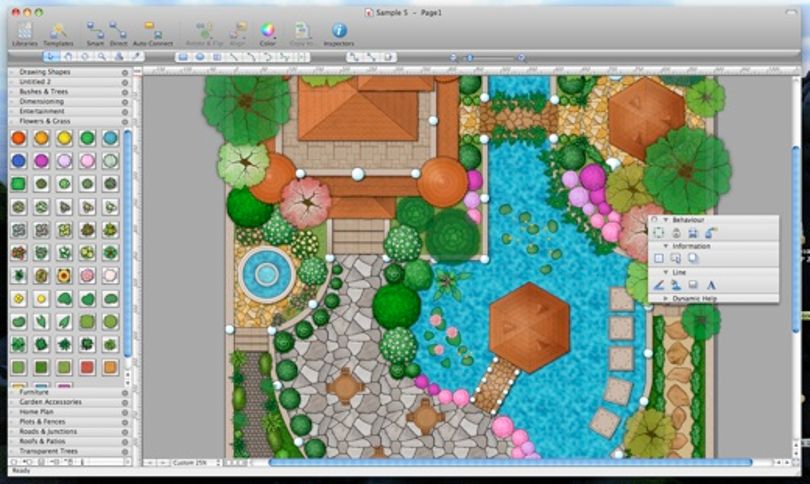Open the Inspectors info icon

pos(339,35)
